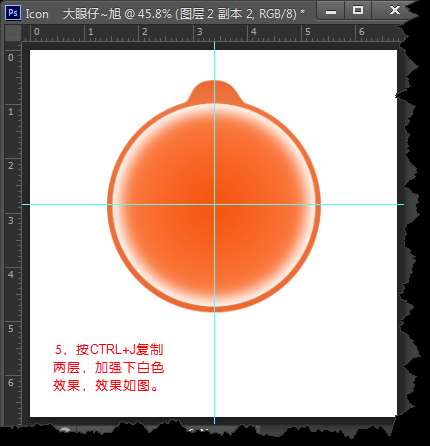Screen dimensions: 430x446
Task: Click the 1 mark on horizontal ruler
Action: pos(91,32)
